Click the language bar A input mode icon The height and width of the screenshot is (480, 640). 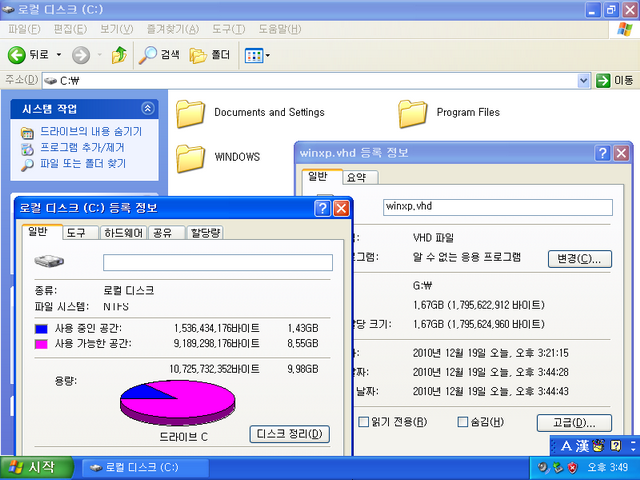[x=566, y=446]
